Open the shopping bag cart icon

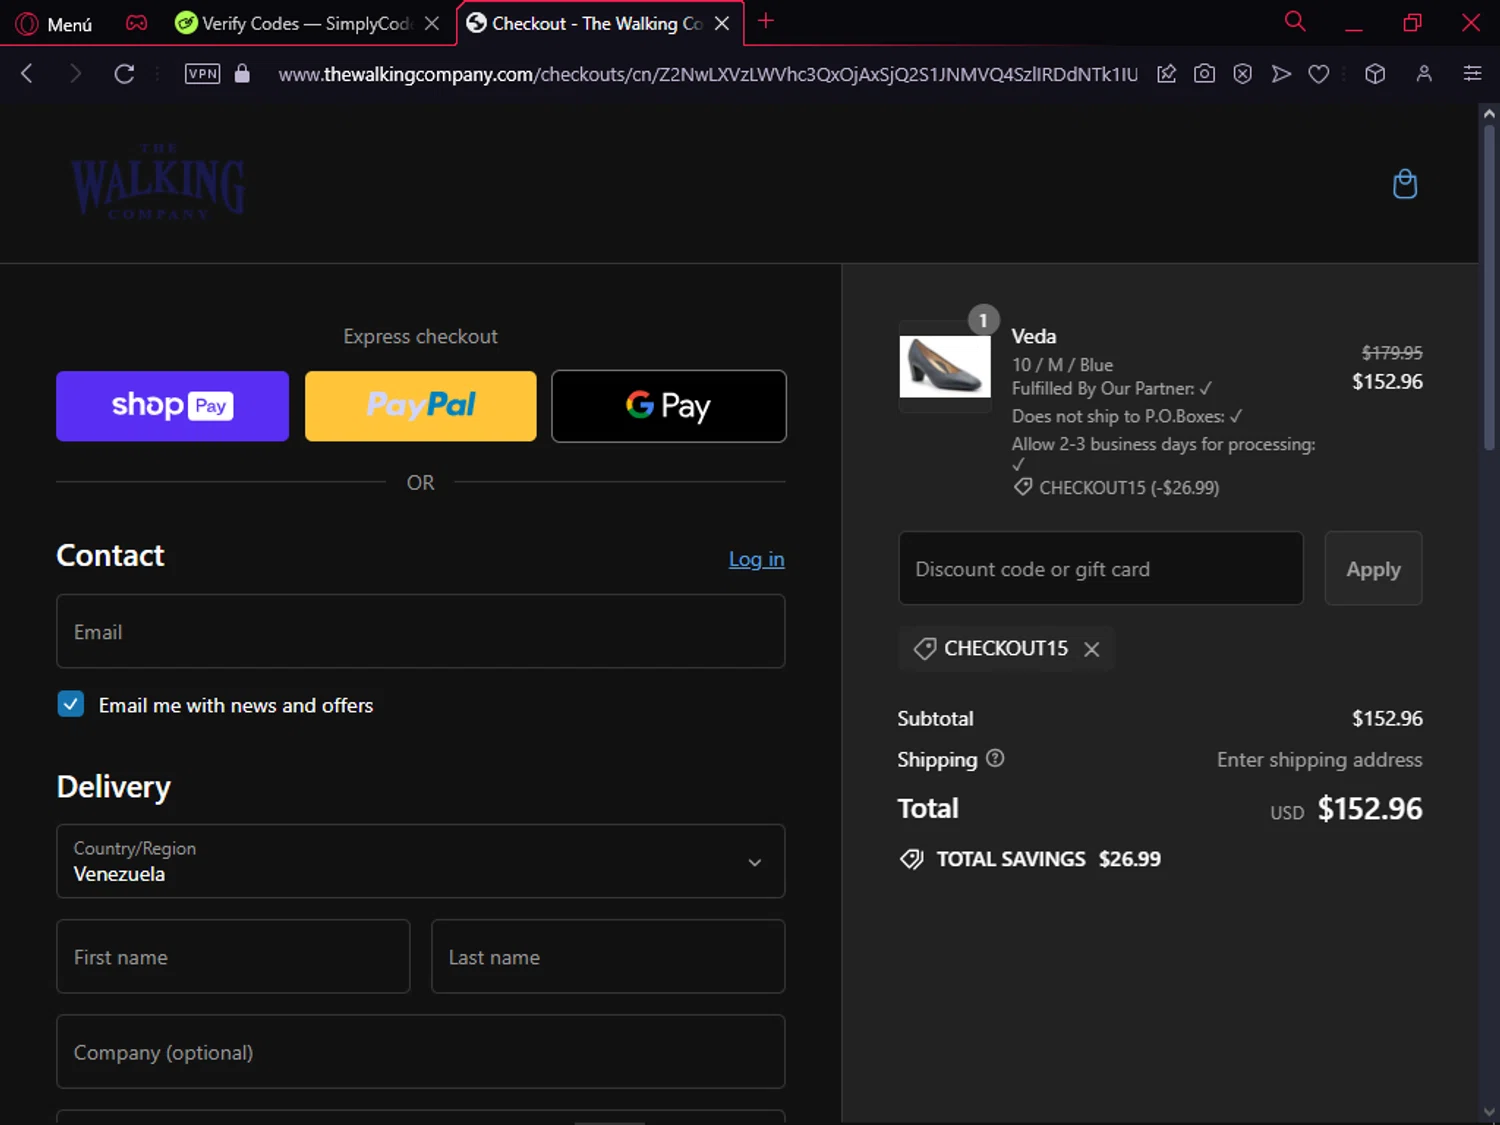pyautogui.click(x=1405, y=184)
